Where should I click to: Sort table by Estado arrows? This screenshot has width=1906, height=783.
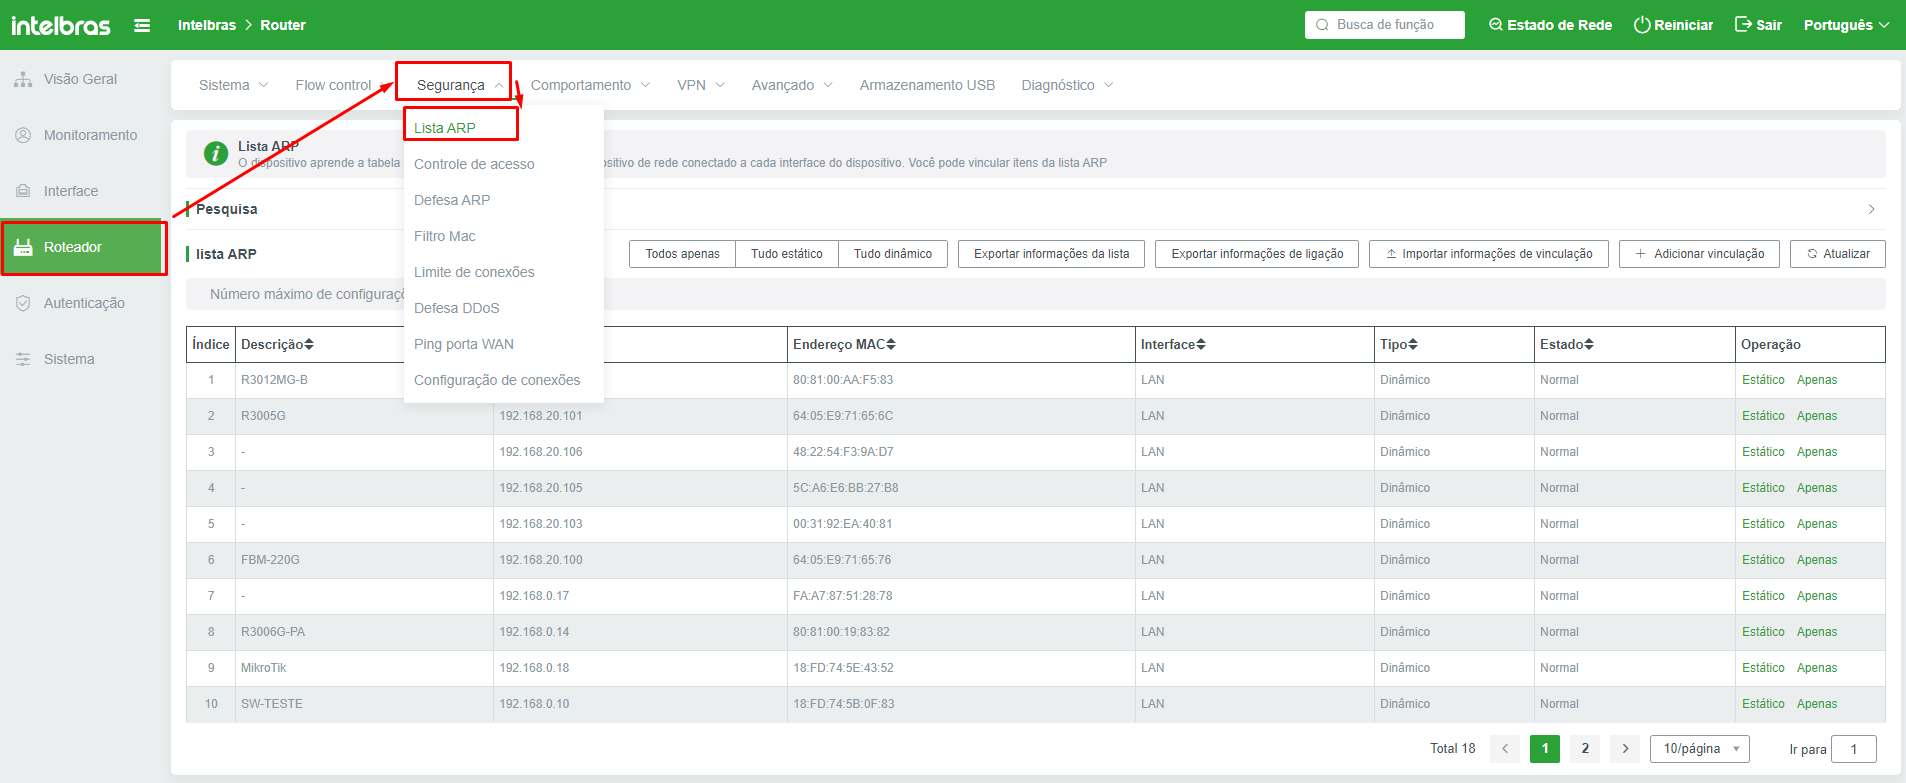pos(1589,344)
